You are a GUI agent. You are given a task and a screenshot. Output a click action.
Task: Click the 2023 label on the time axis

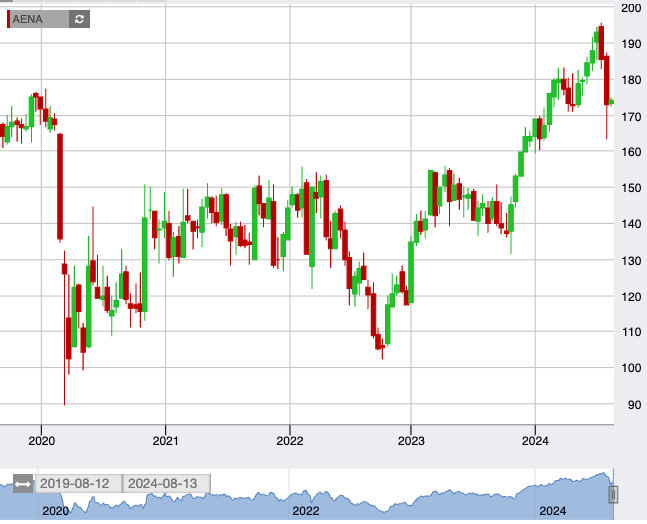pyautogui.click(x=411, y=441)
